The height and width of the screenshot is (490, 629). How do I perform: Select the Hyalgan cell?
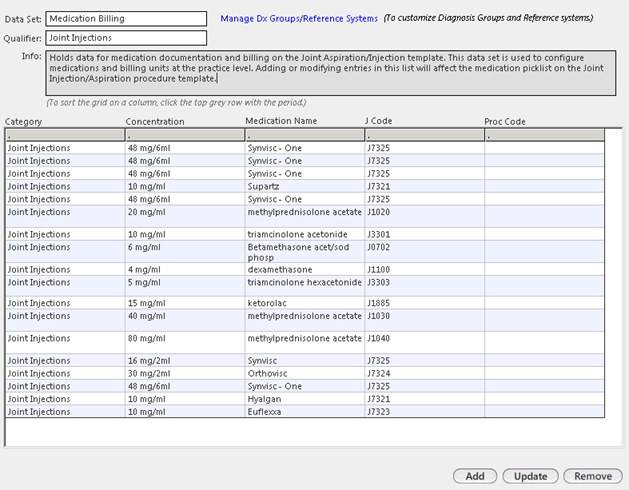click(305, 399)
